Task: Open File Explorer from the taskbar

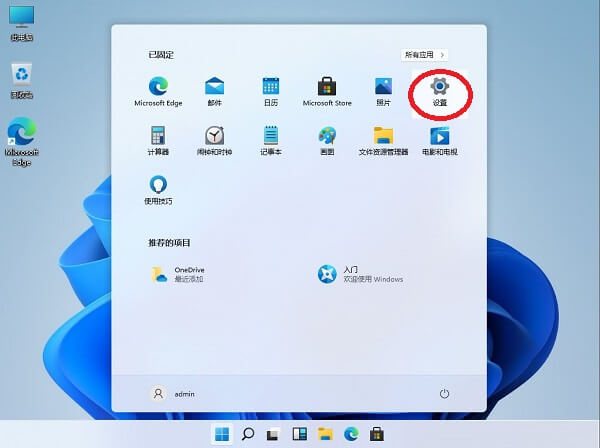Action: click(325, 434)
